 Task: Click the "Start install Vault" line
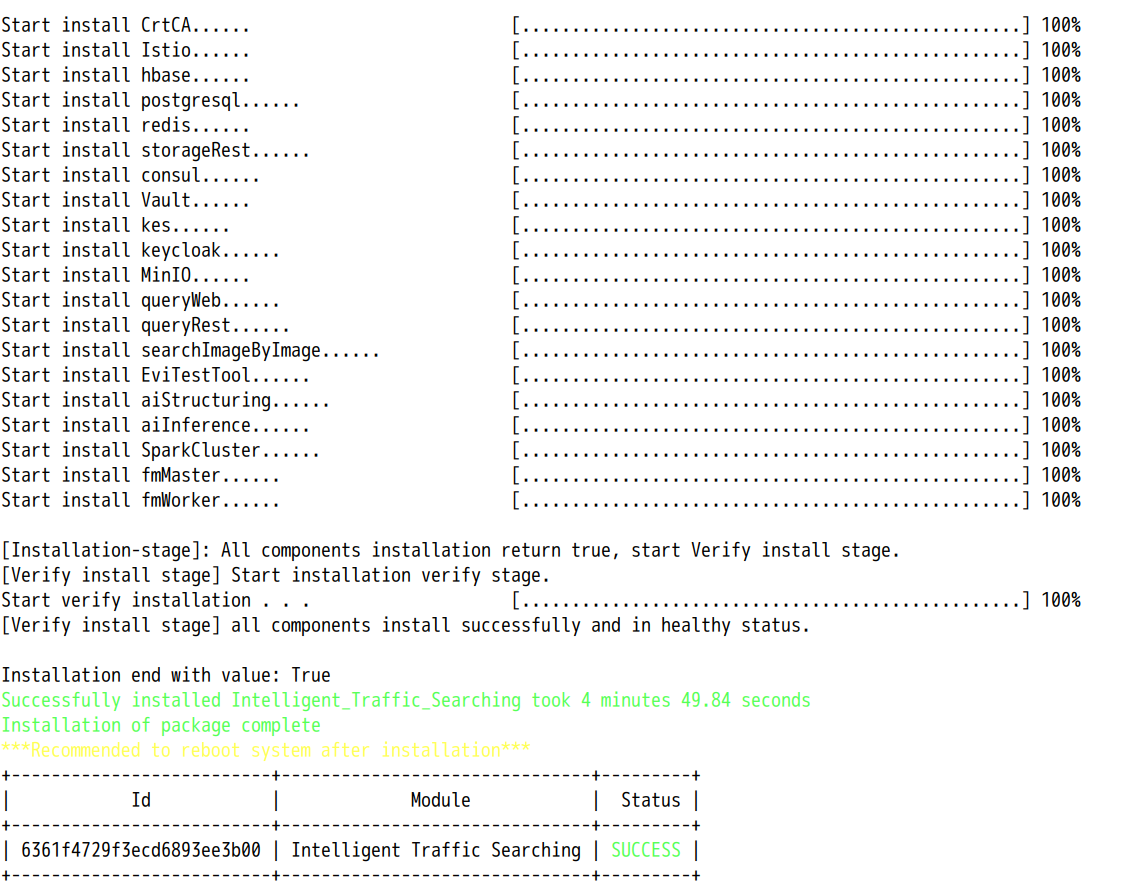point(125,200)
